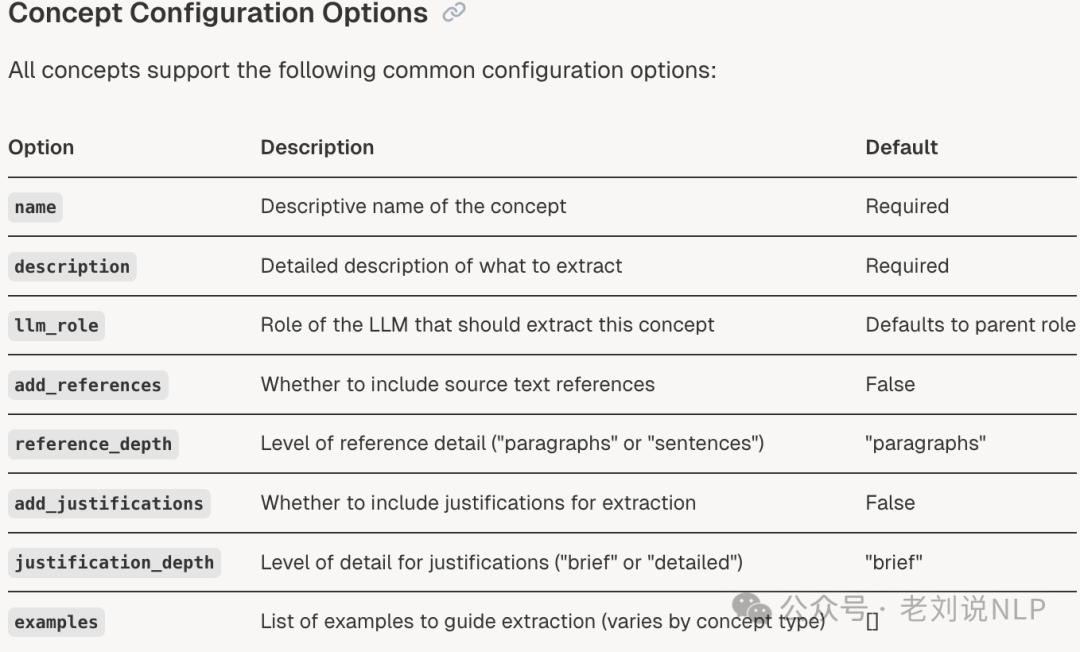1080x652 pixels.
Task: Click 'Descriptive name of the concept' text
Action: [x=413, y=207]
